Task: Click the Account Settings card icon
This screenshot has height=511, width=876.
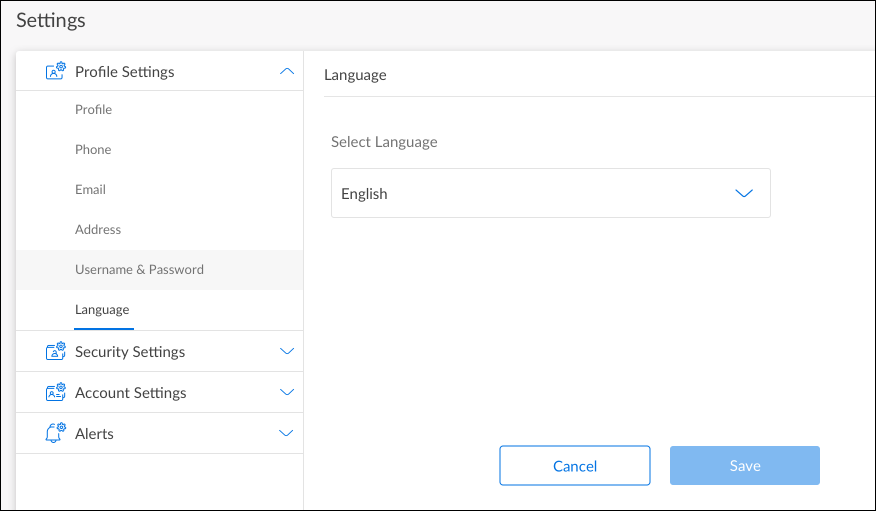Action: coord(56,393)
